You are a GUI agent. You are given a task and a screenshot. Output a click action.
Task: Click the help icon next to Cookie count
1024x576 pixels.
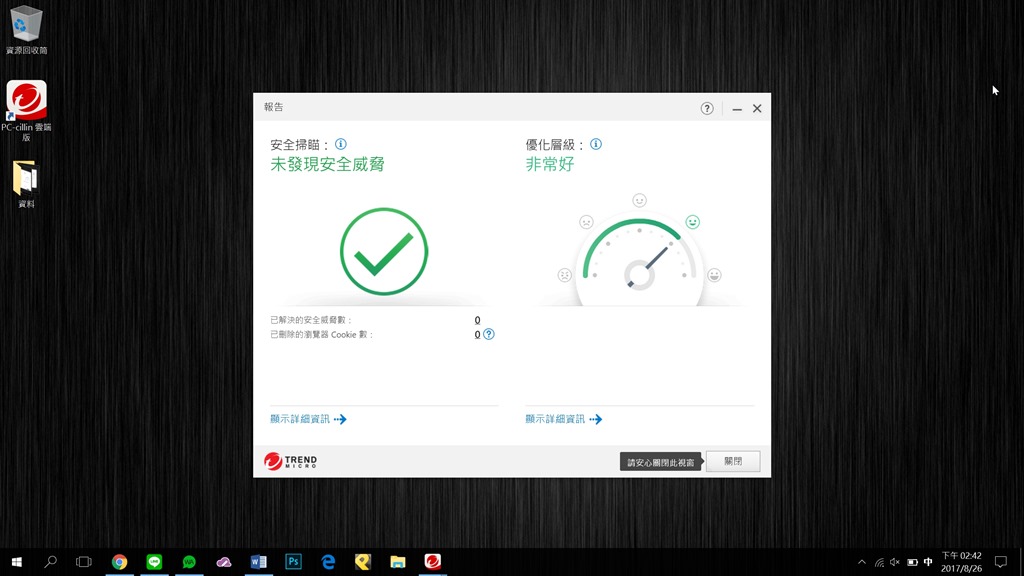point(489,334)
